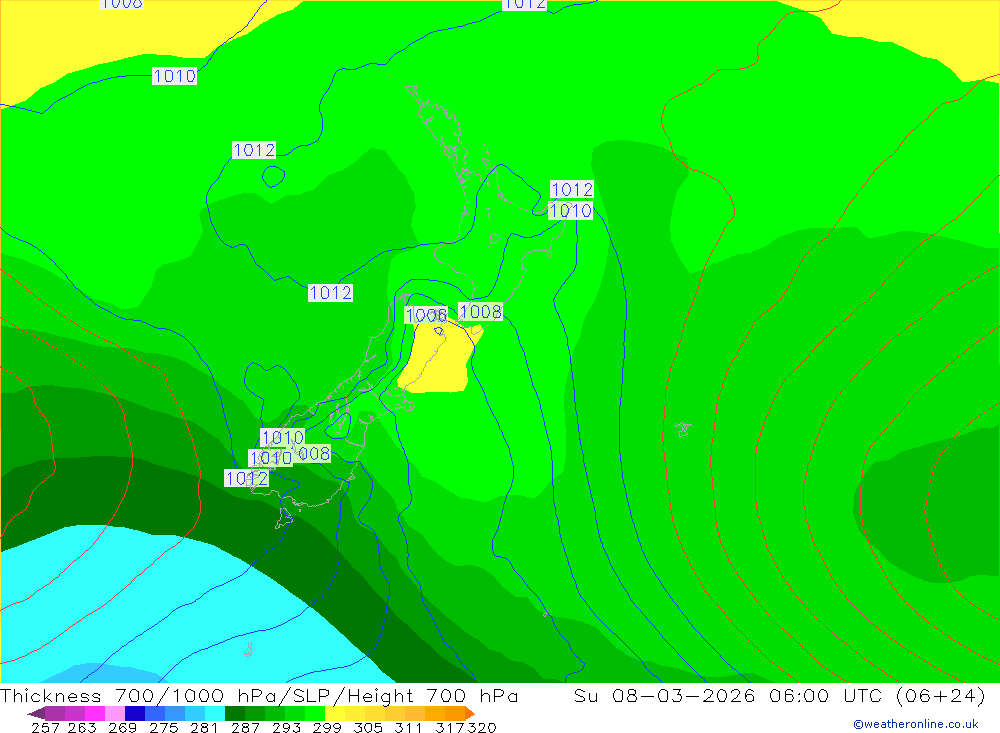The image size is (1000, 733).
Task: Click the 1012 label directly above the 1010 label east of North Island
Action: [571, 189]
